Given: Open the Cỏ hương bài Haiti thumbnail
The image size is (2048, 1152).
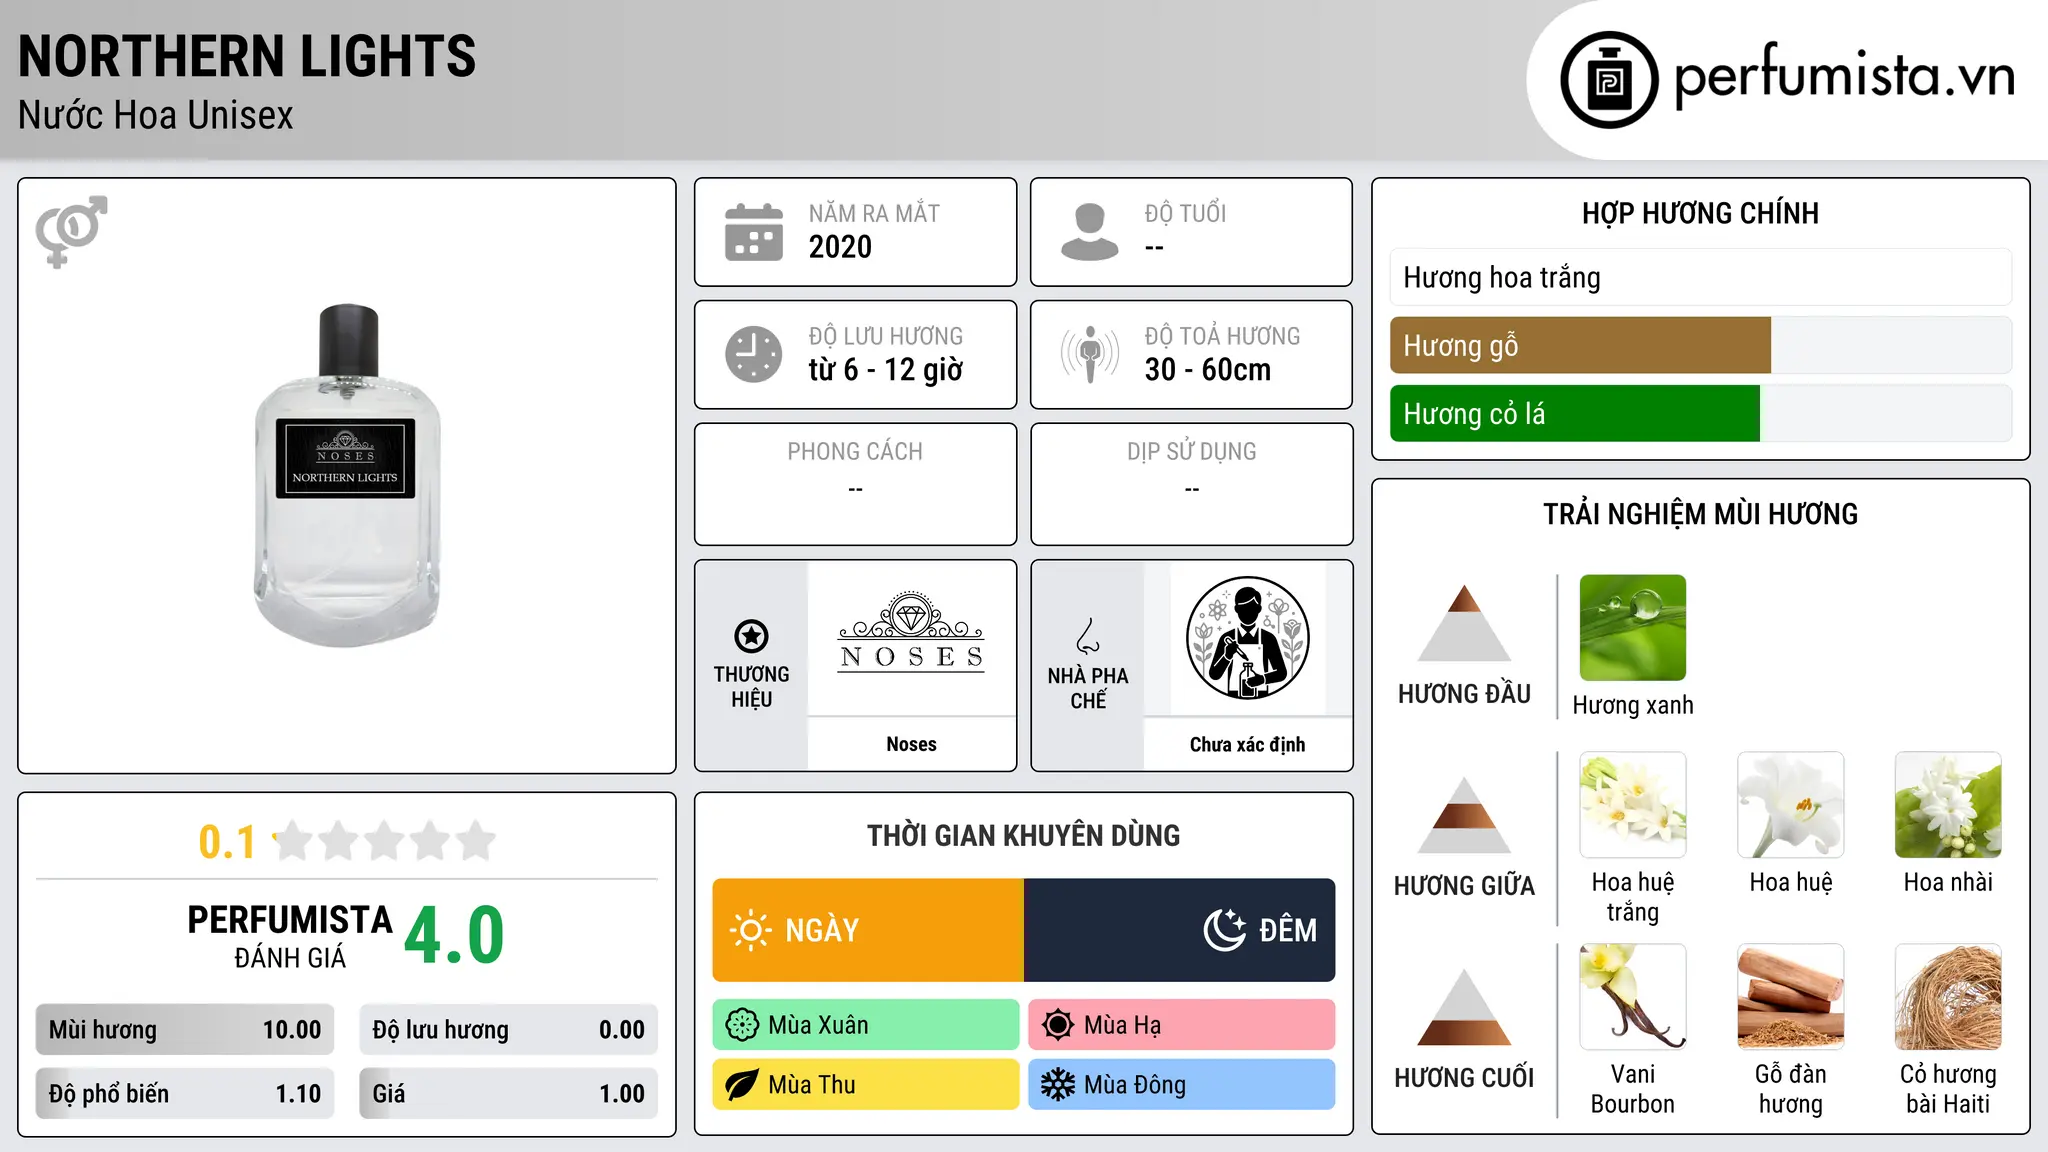Looking at the screenshot, I should 1948,997.
